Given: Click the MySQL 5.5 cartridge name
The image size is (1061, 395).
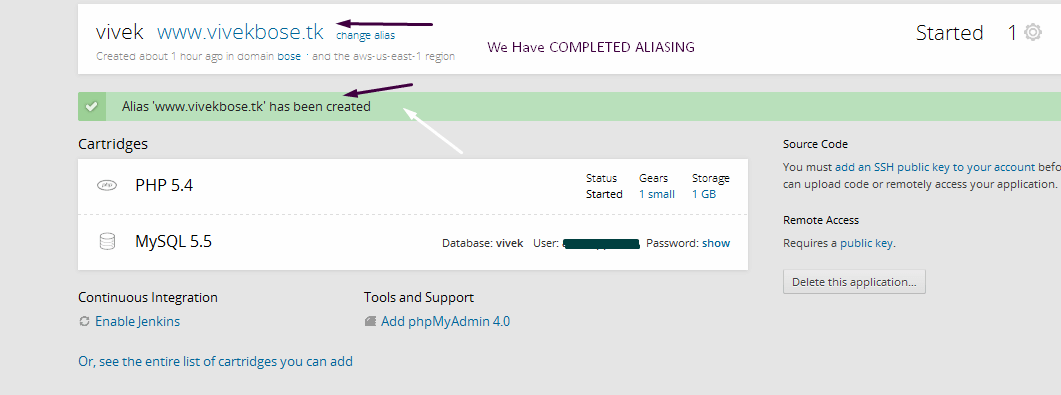Looking at the screenshot, I should pyautogui.click(x=173, y=241).
